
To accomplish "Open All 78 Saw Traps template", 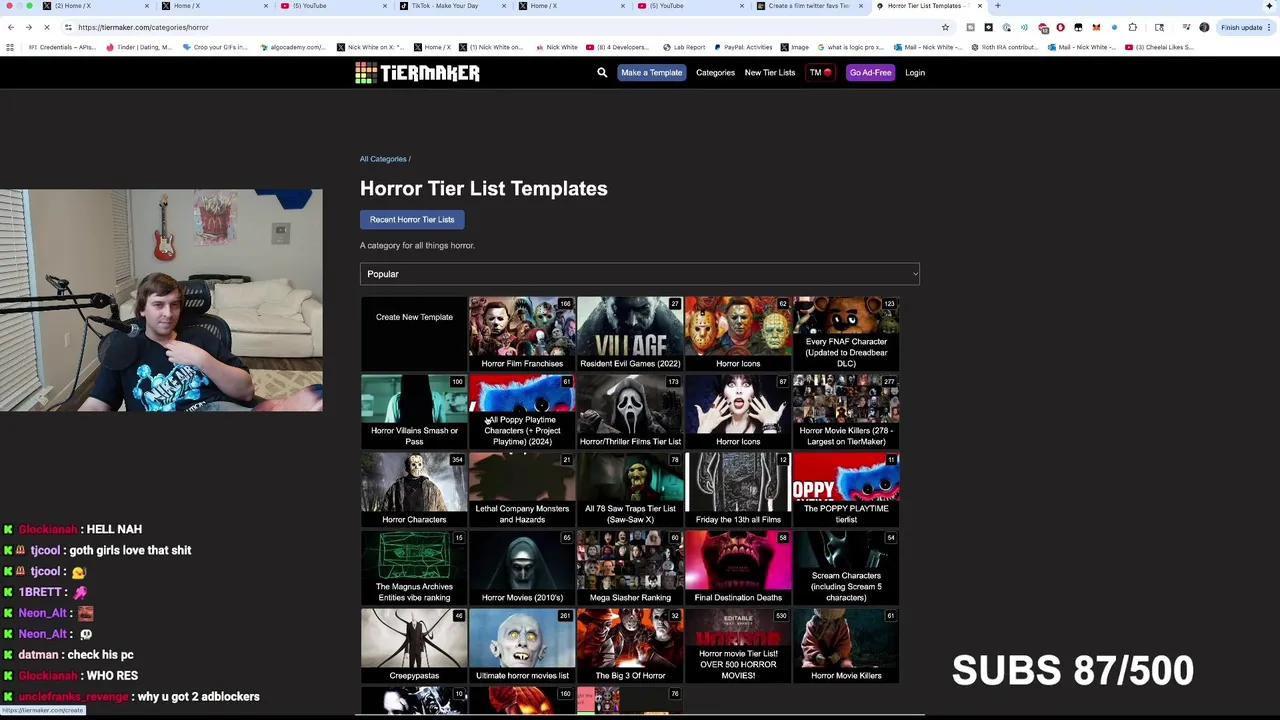I will coord(630,489).
